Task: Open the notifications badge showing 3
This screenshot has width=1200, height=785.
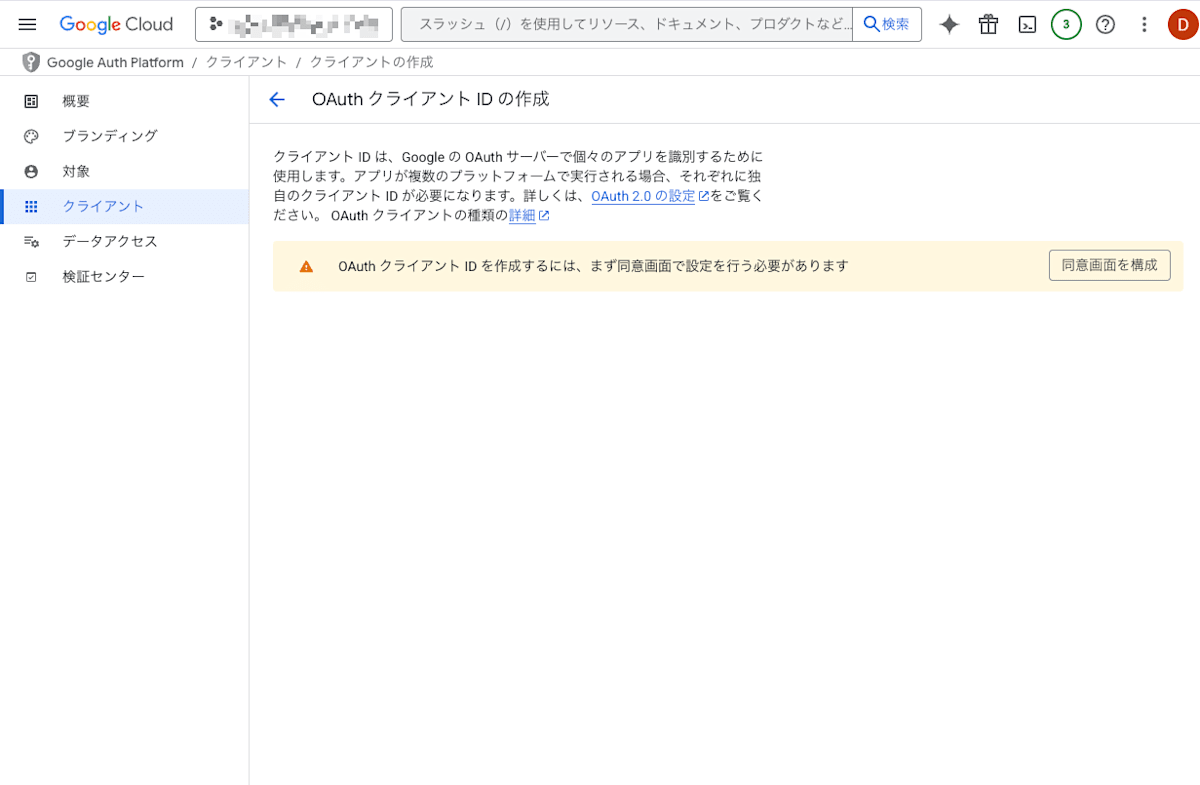Action: pos(1066,25)
